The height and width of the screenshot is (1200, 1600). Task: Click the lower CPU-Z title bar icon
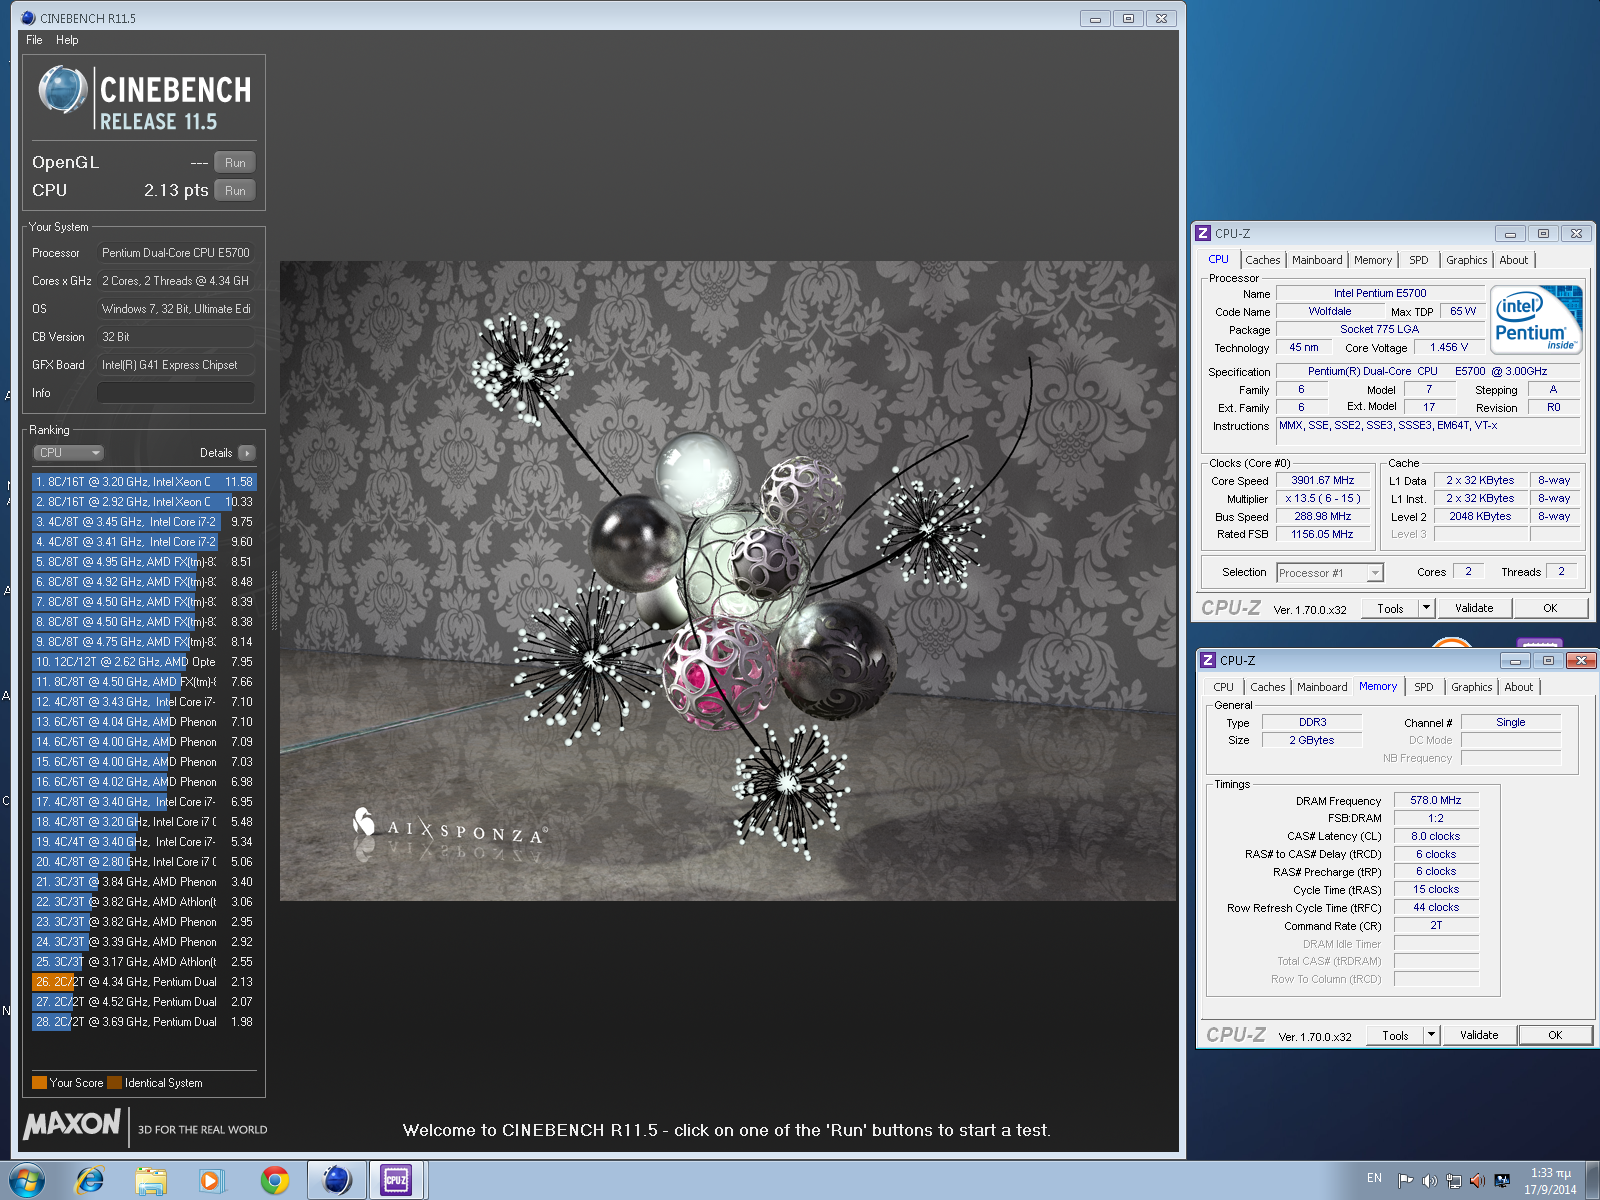[1208, 660]
